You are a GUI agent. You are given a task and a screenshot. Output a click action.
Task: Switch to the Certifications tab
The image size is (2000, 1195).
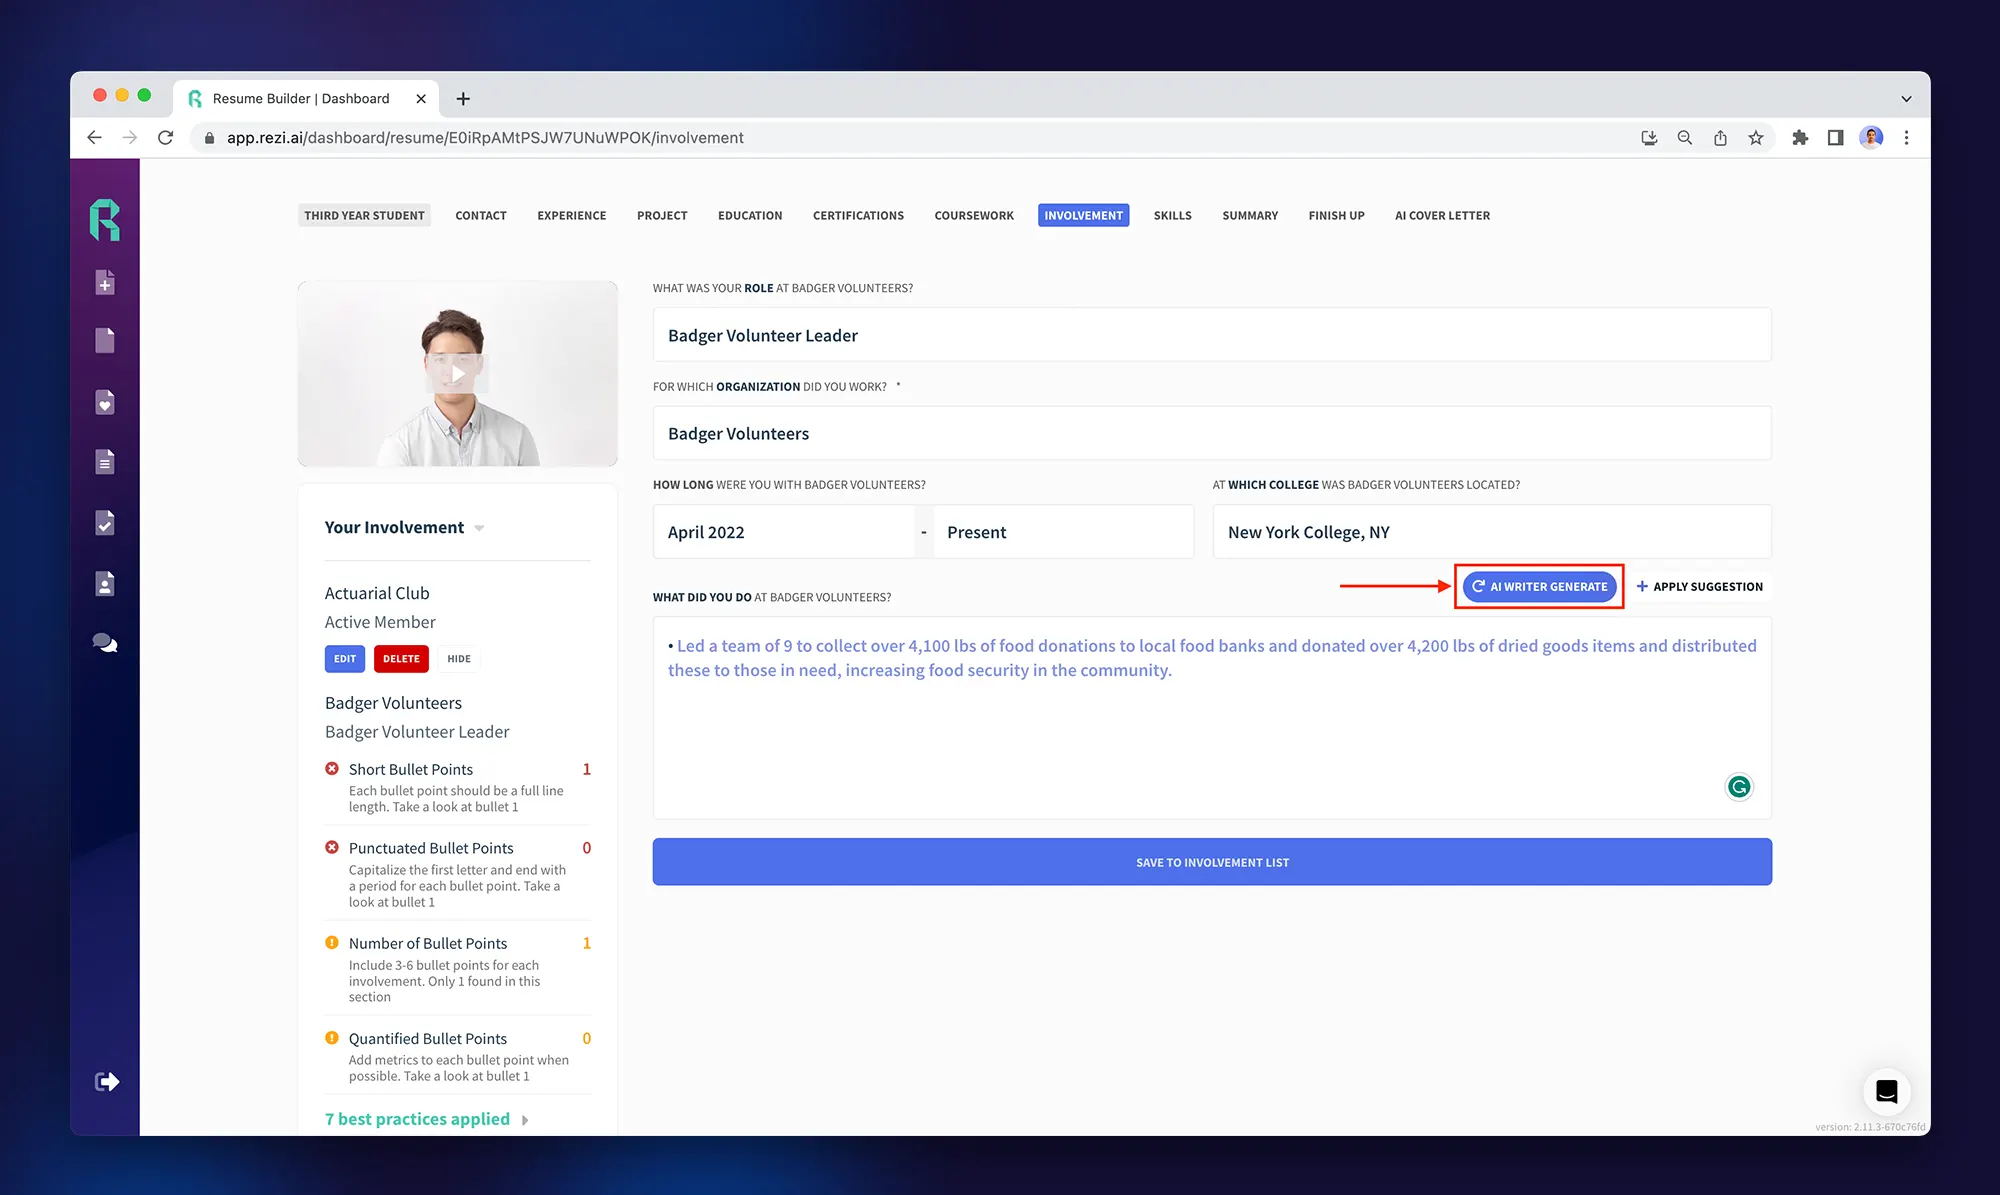(858, 215)
